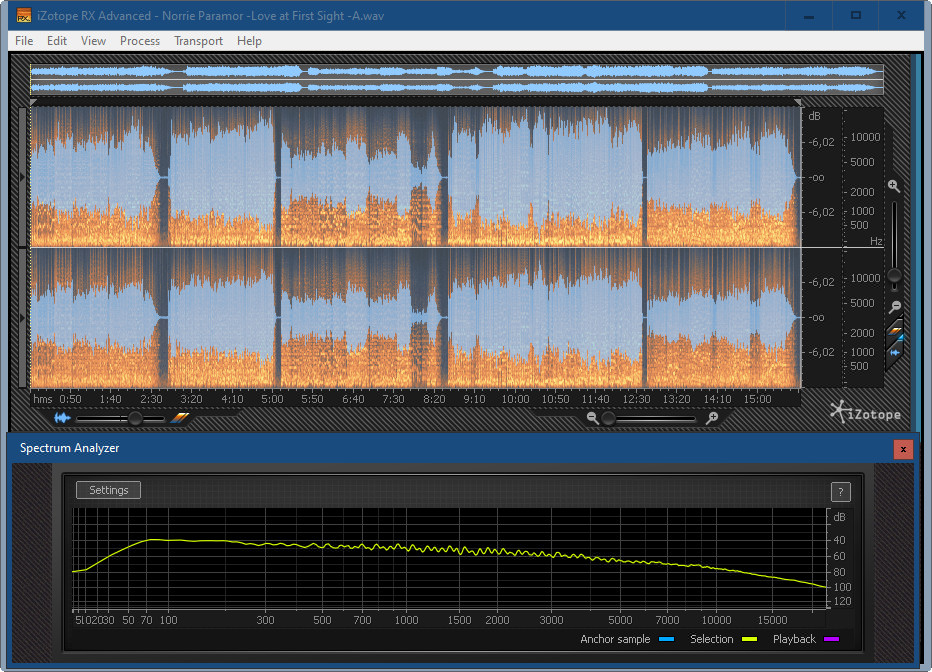
Task: Open the File menu
Action: coord(24,41)
